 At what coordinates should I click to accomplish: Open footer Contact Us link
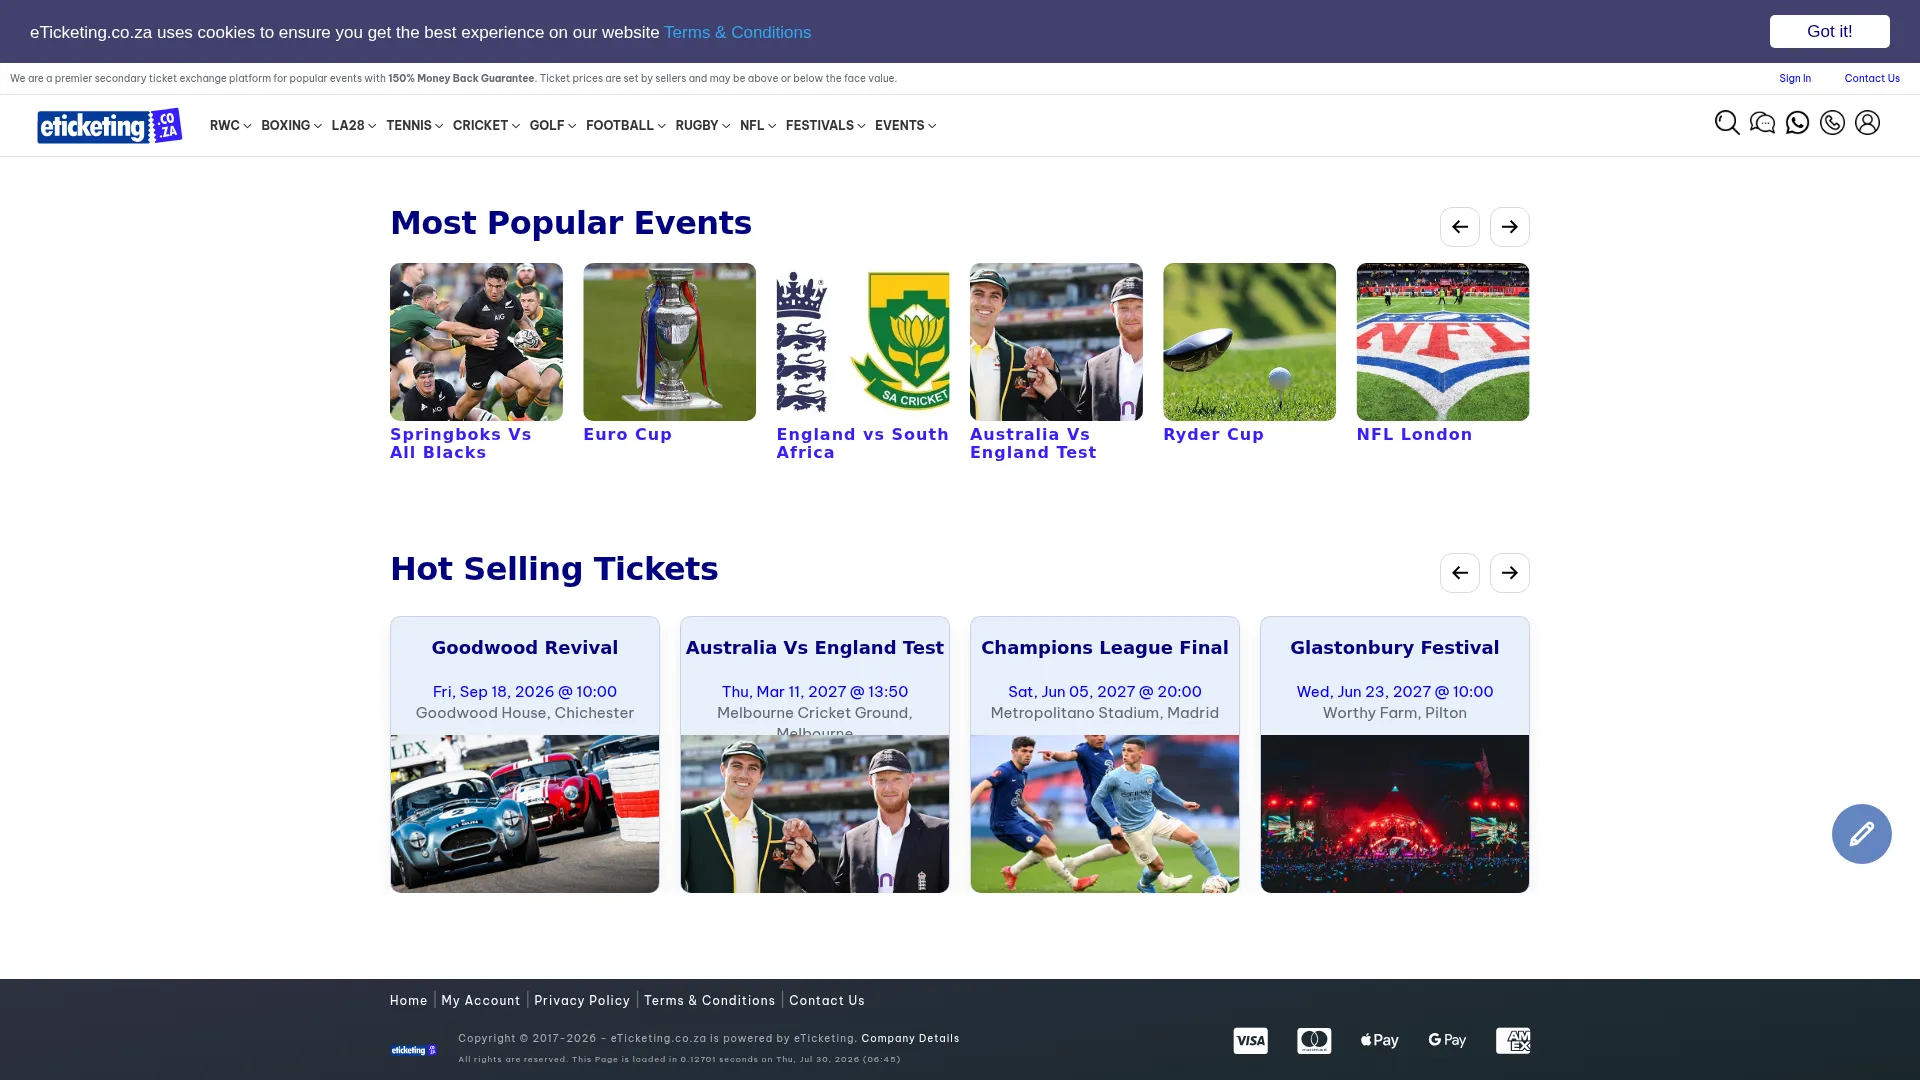tap(826, 1000)
